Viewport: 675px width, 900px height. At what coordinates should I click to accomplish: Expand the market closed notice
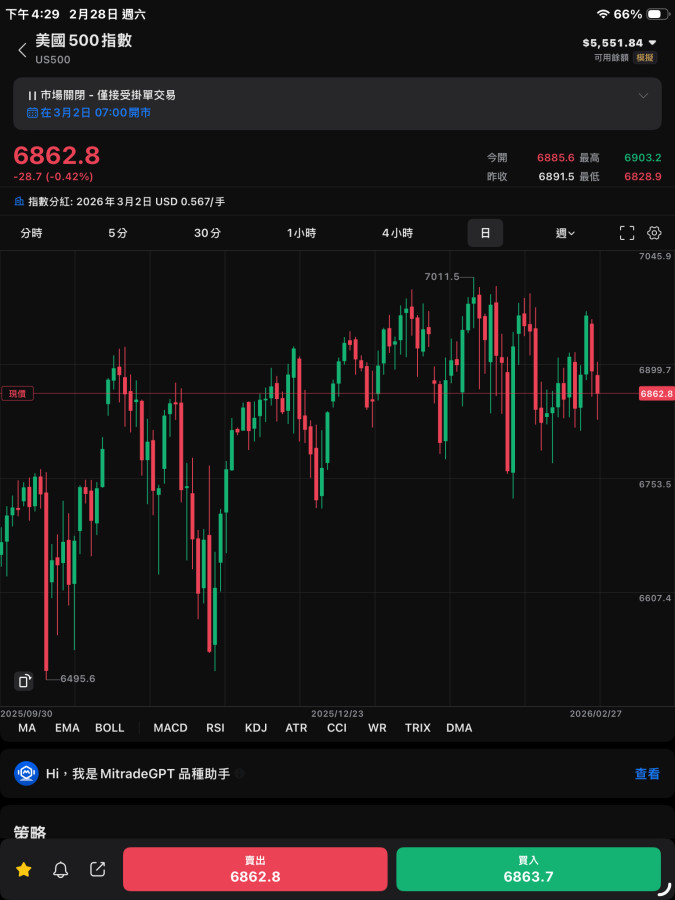coord(642,96)
